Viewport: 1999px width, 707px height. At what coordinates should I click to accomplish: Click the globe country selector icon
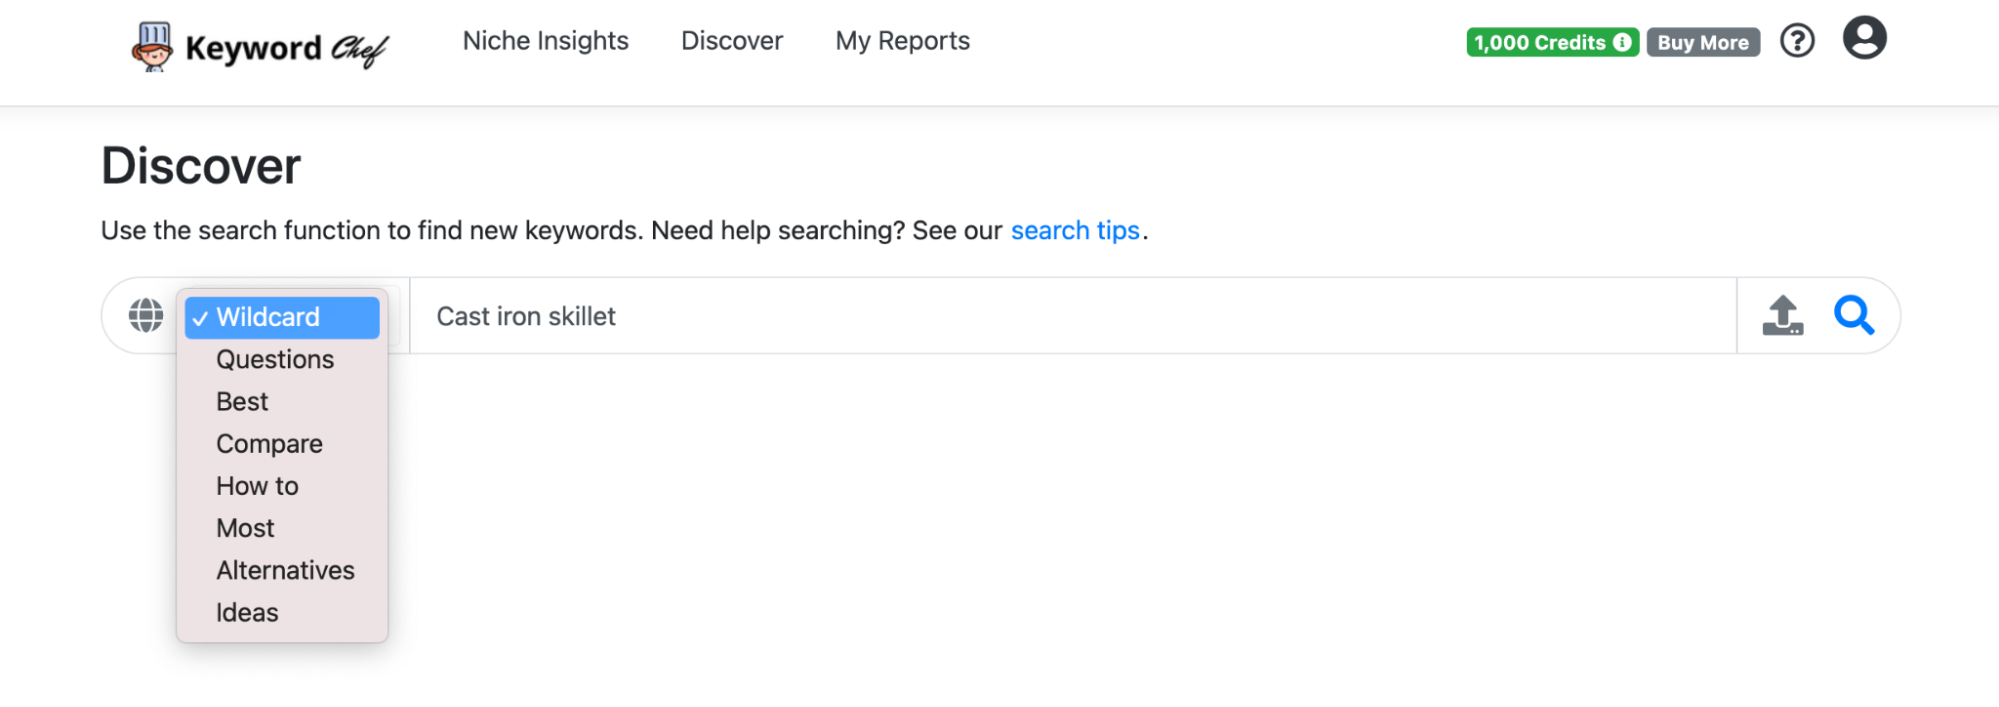coord(146,315)
